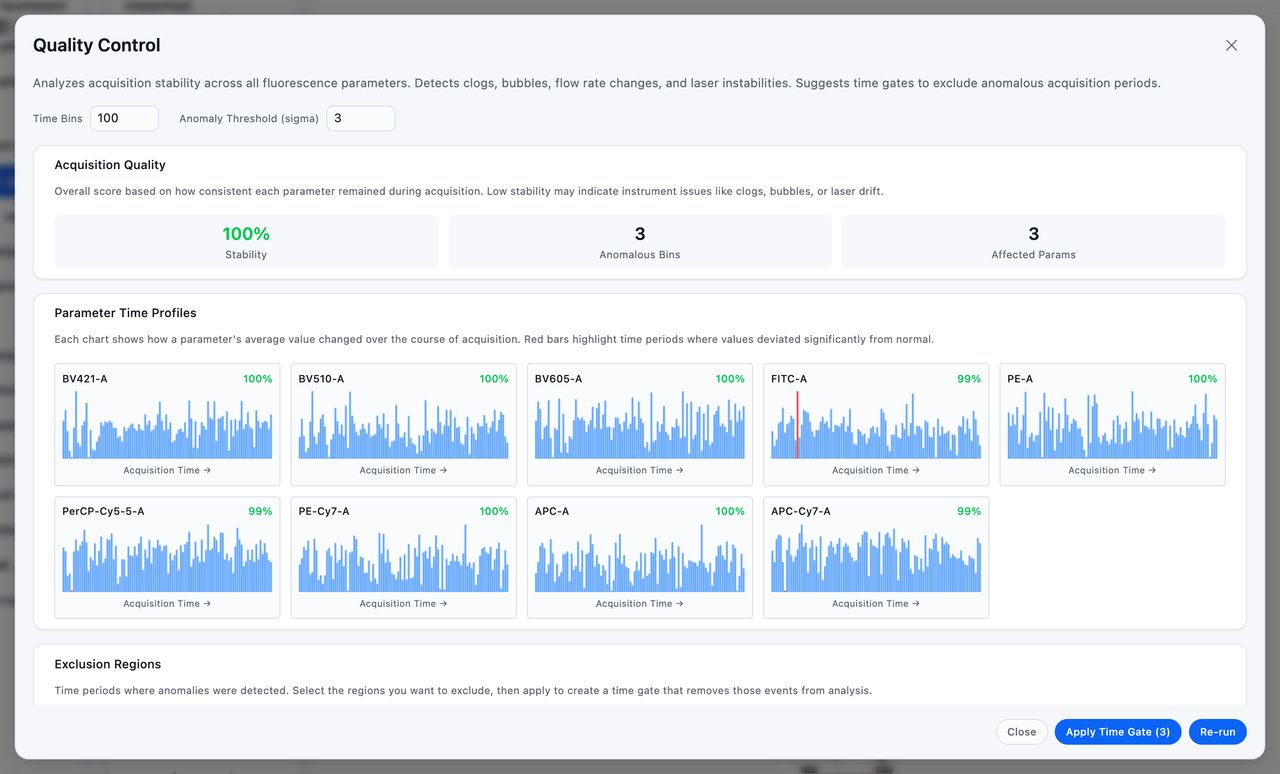Click the Parameter Time Profiles heading
This screenshot has height=774, width=1280.
click(x=125, y=313)
